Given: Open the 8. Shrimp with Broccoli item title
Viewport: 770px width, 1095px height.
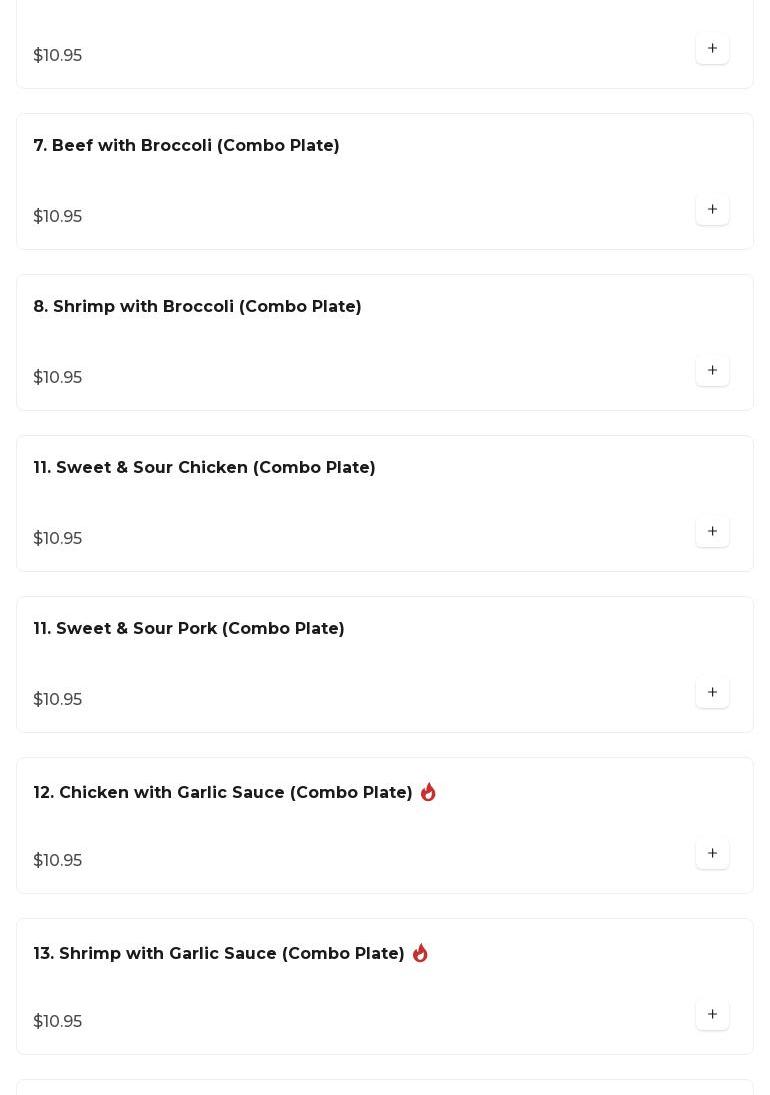Looking at the screenshot, I should (198, 307).
